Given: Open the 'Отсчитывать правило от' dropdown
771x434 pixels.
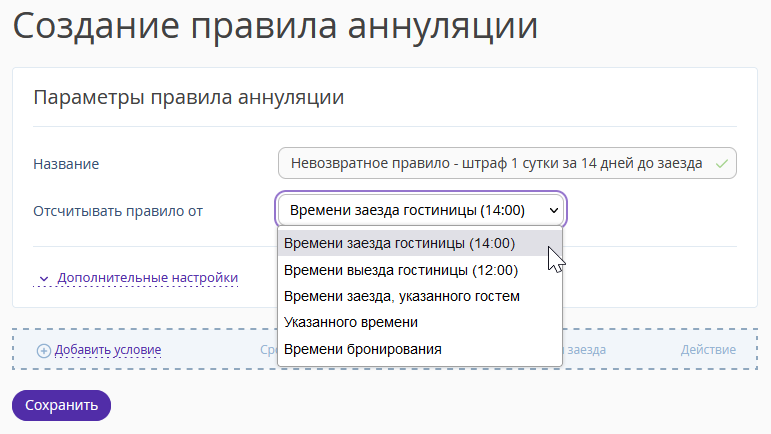Looking at the screenshot, I should 421,210.
